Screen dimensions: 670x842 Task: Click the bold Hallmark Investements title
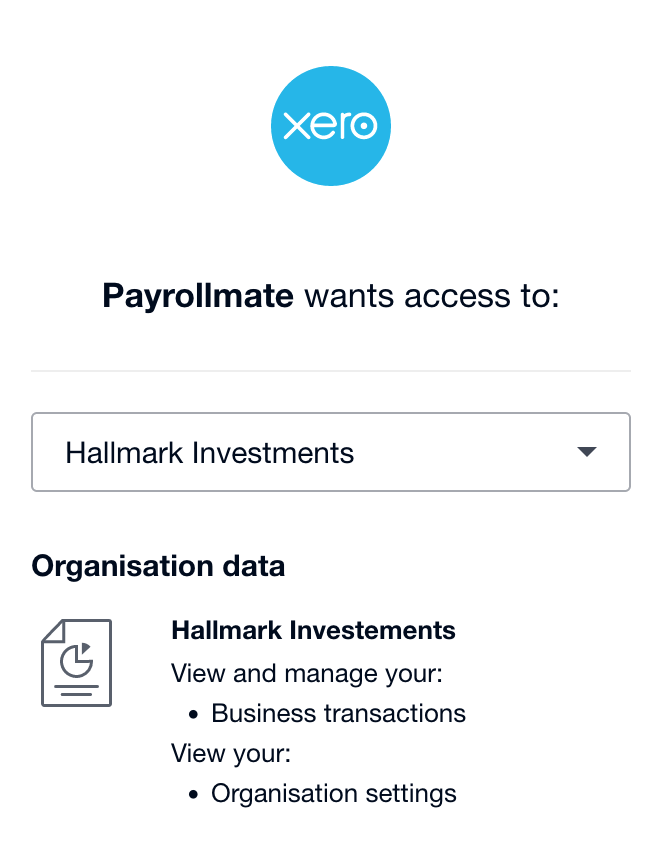pyautogui.click(x=313, y=631)
